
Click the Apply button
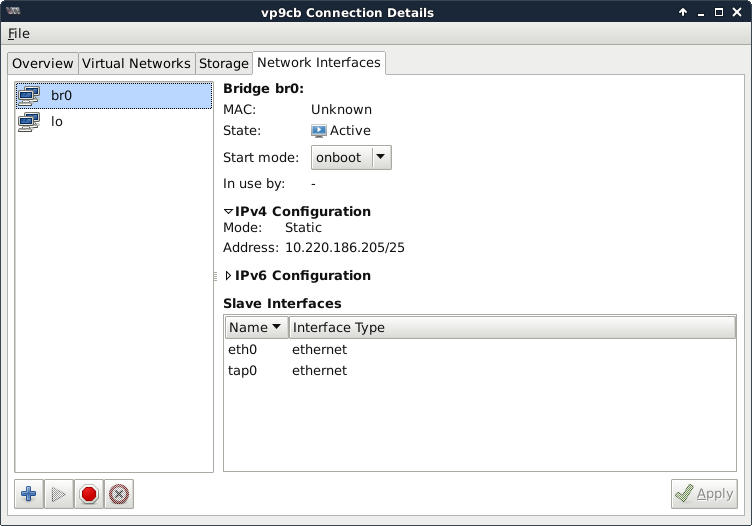tap(704, 494)
